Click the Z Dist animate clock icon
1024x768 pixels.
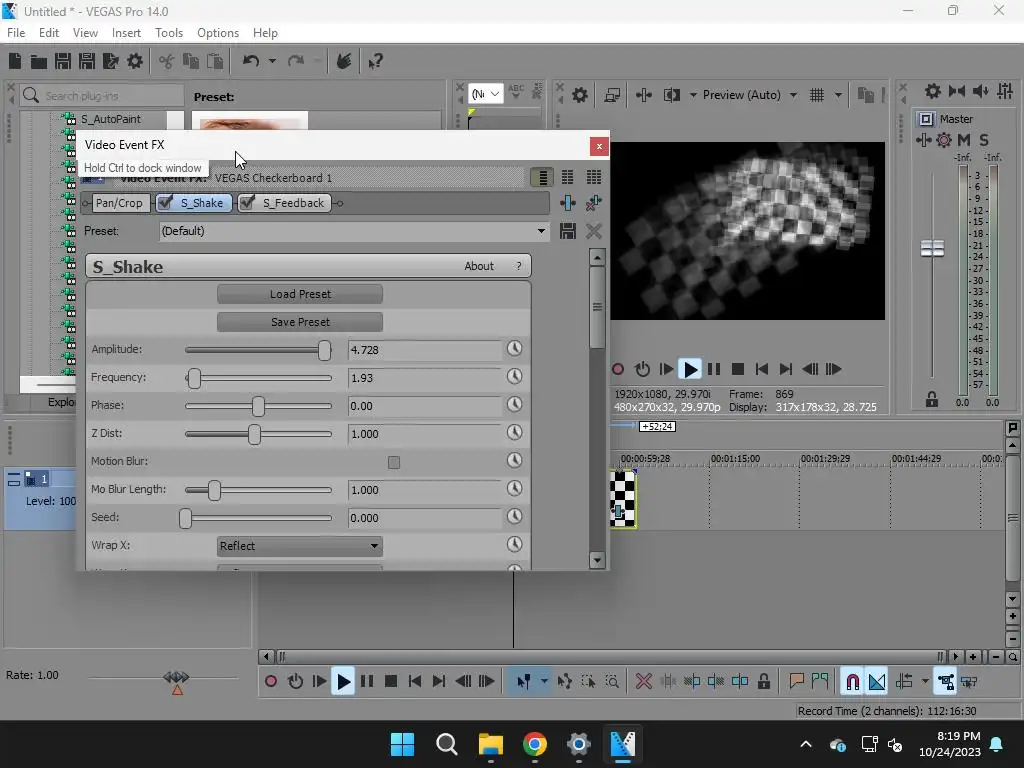pyautogui.click(x=515, y=432)
